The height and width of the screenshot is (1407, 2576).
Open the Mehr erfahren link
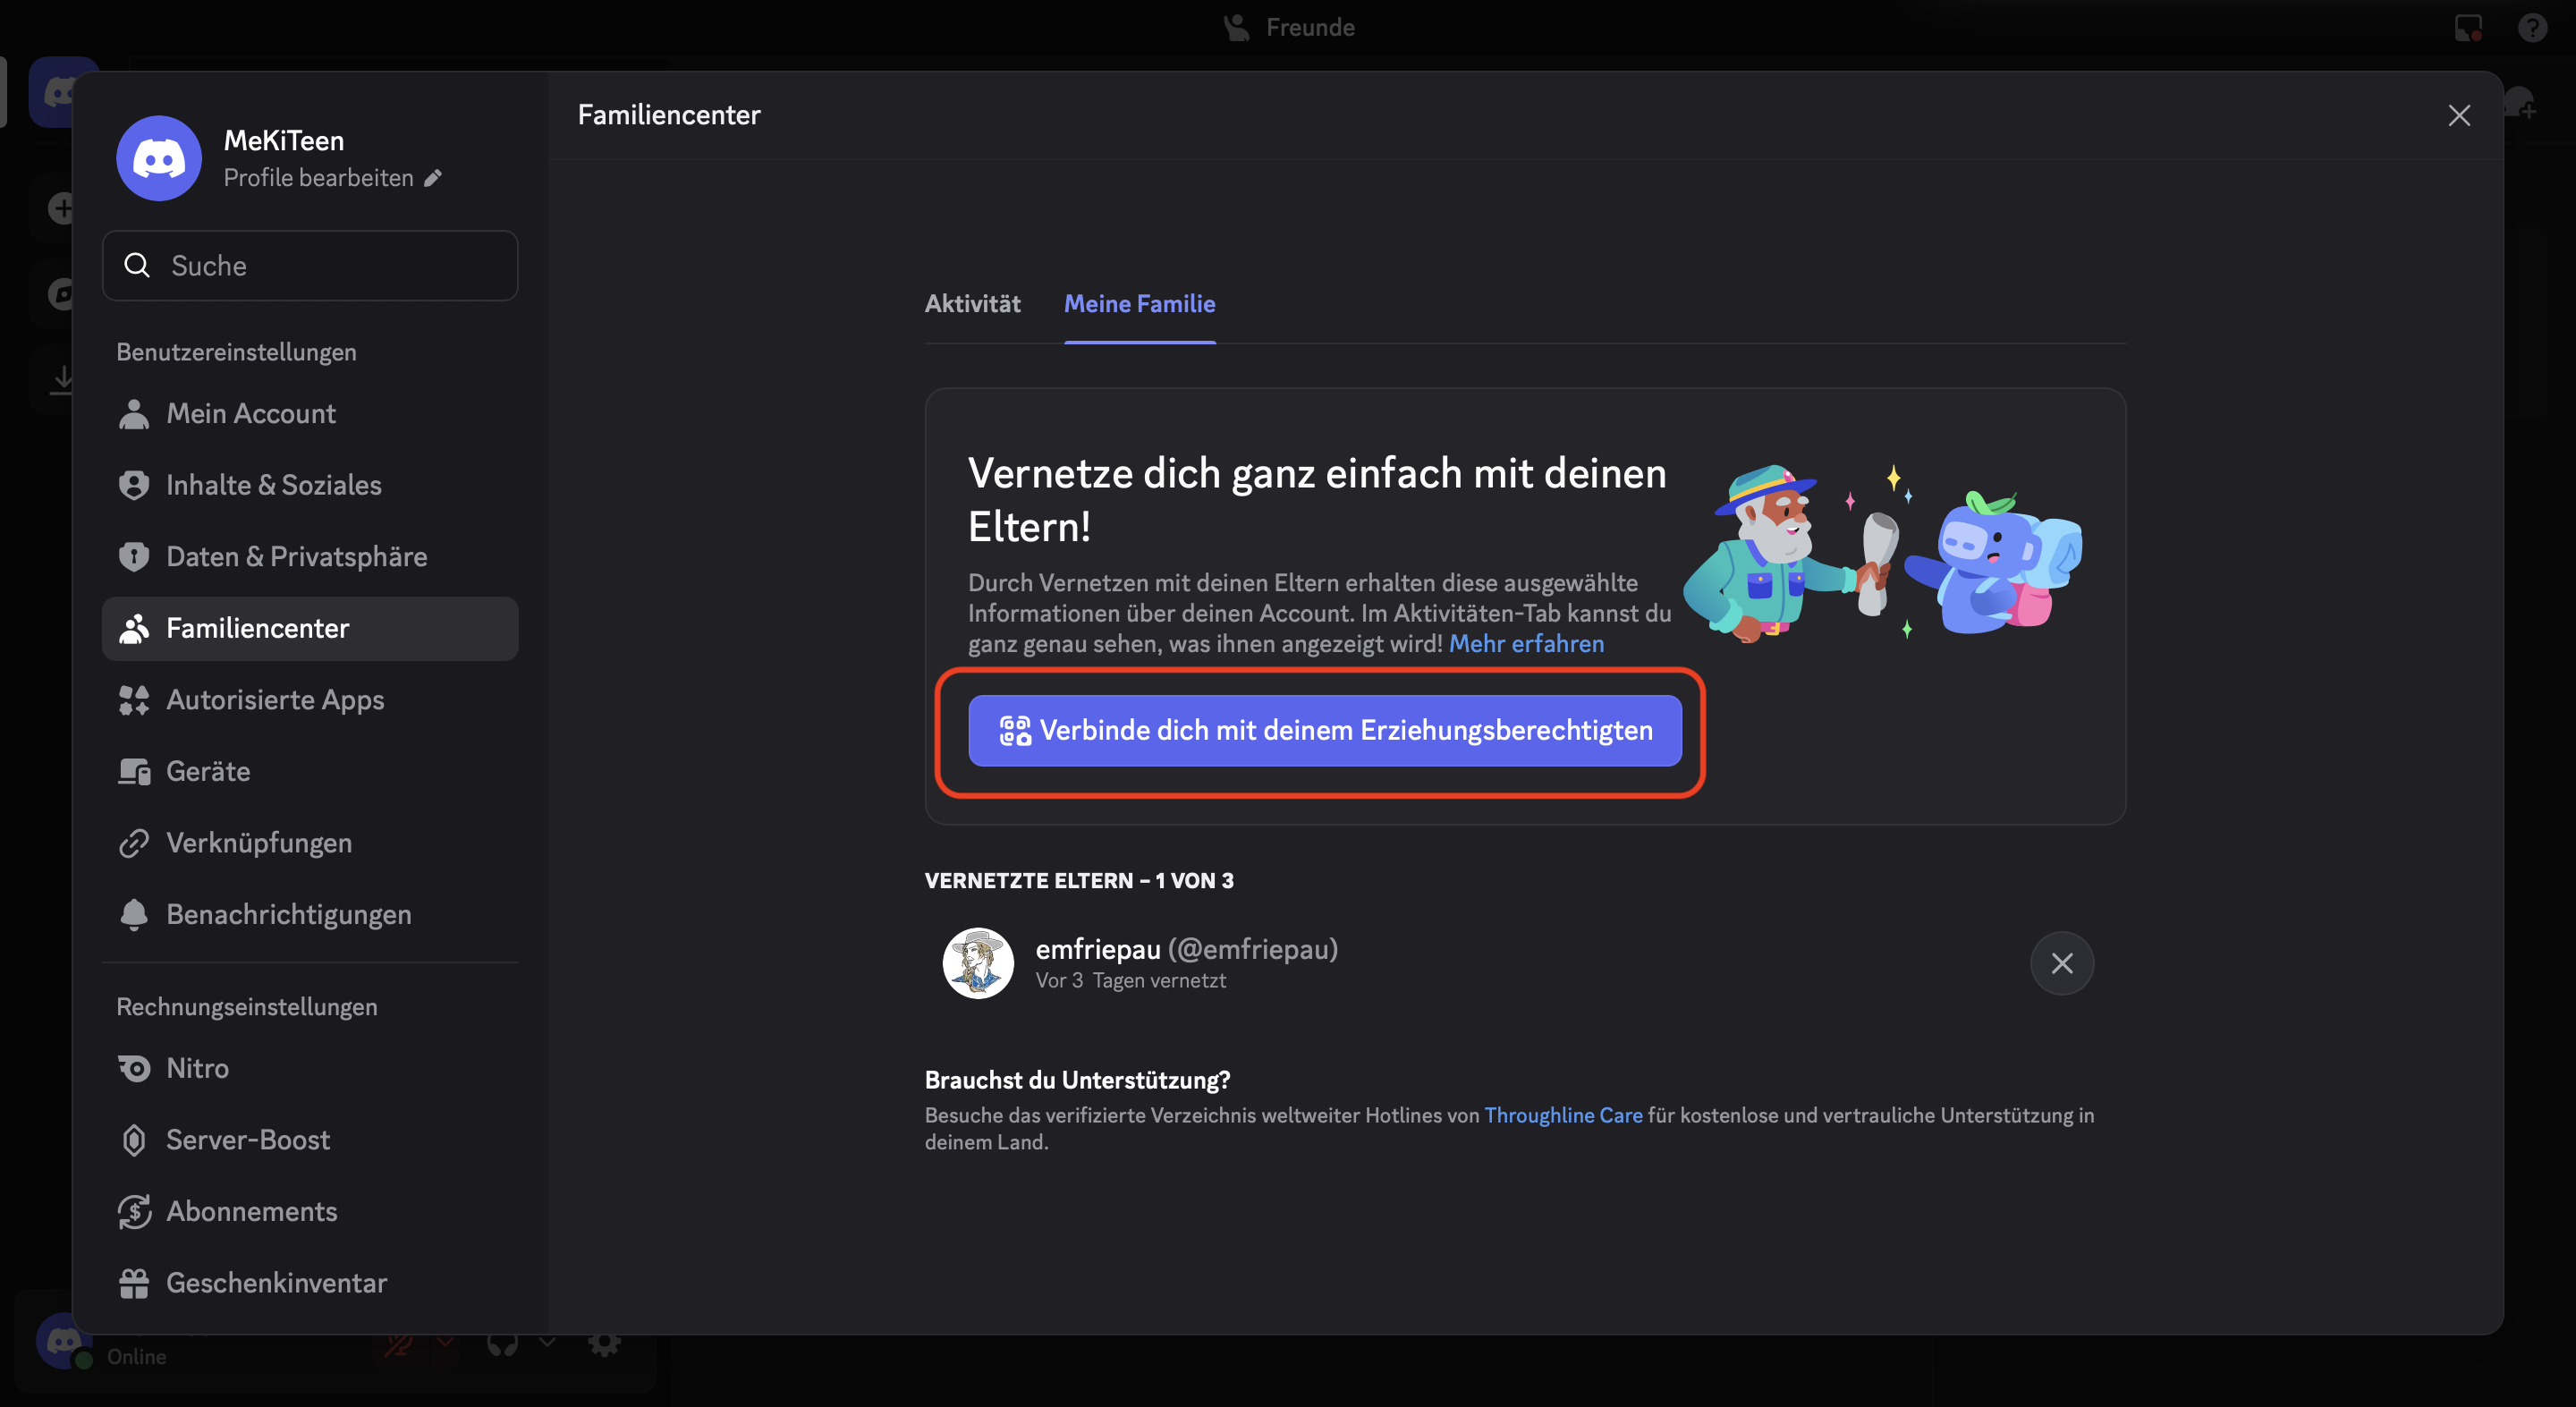pos(1526,644)
